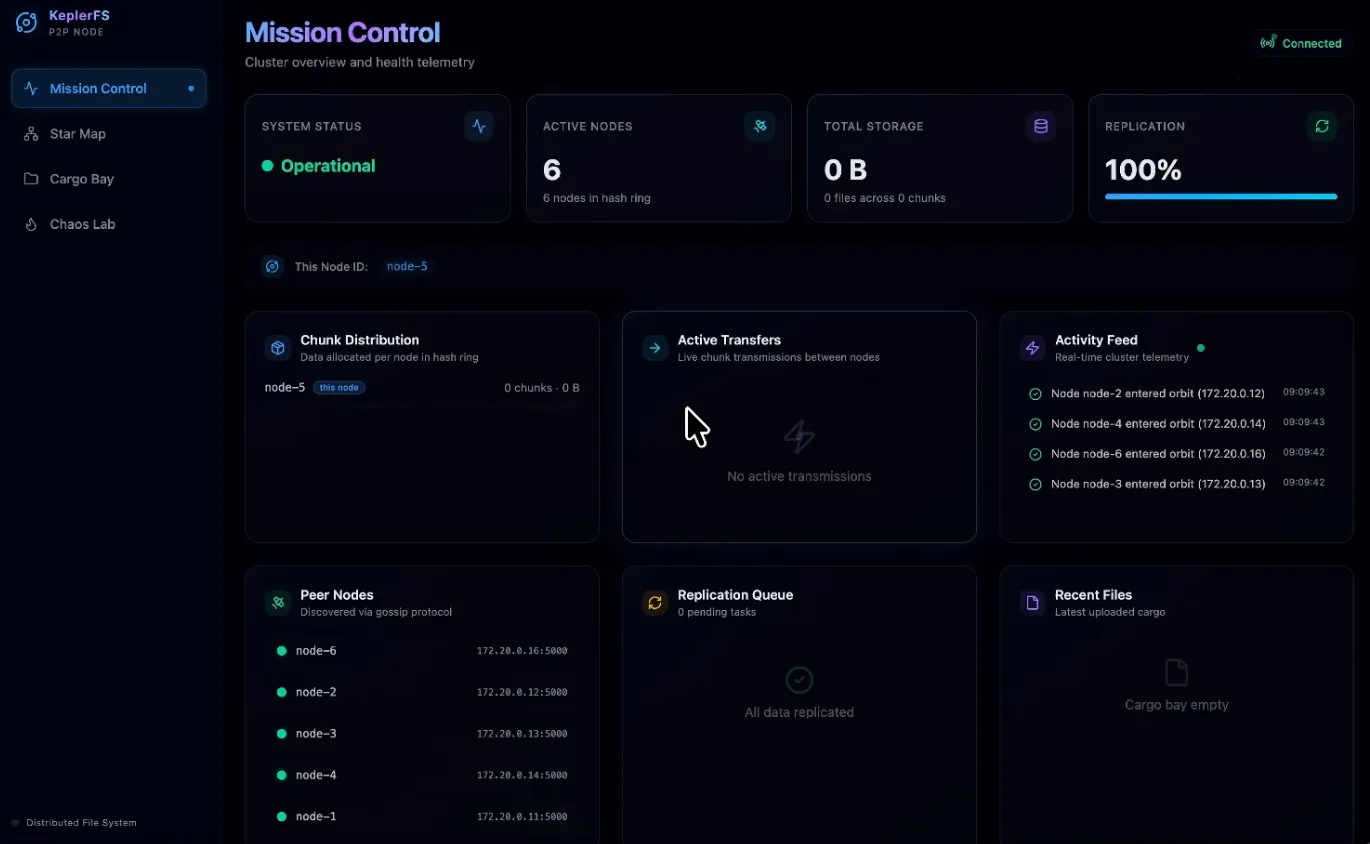
Task: Click the Active Transfers arrow icon
Action: [654, 347]
